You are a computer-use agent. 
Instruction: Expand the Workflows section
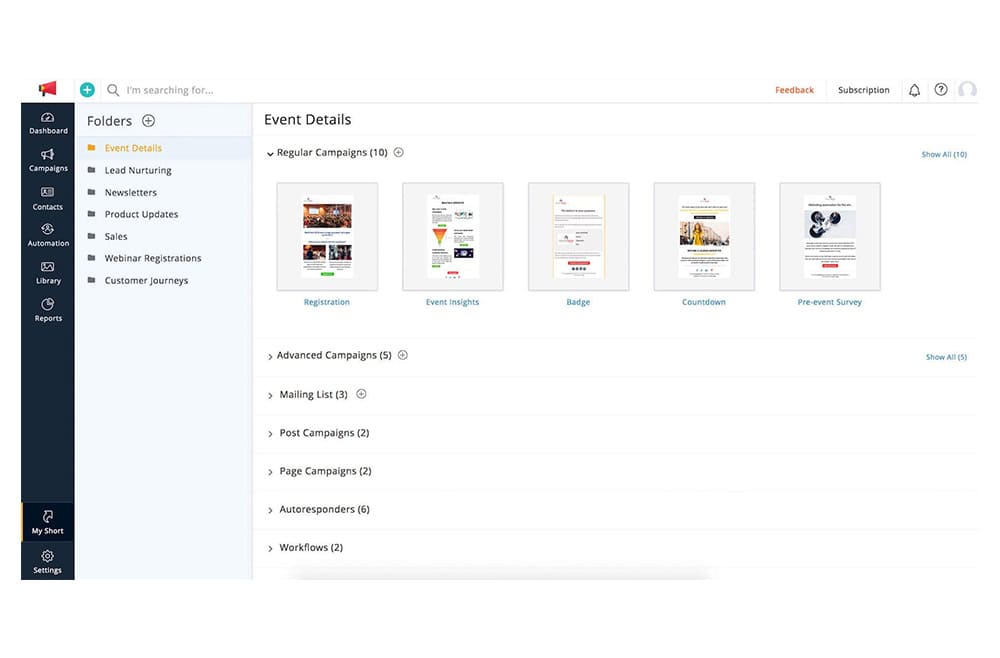[x=270, y=548]
